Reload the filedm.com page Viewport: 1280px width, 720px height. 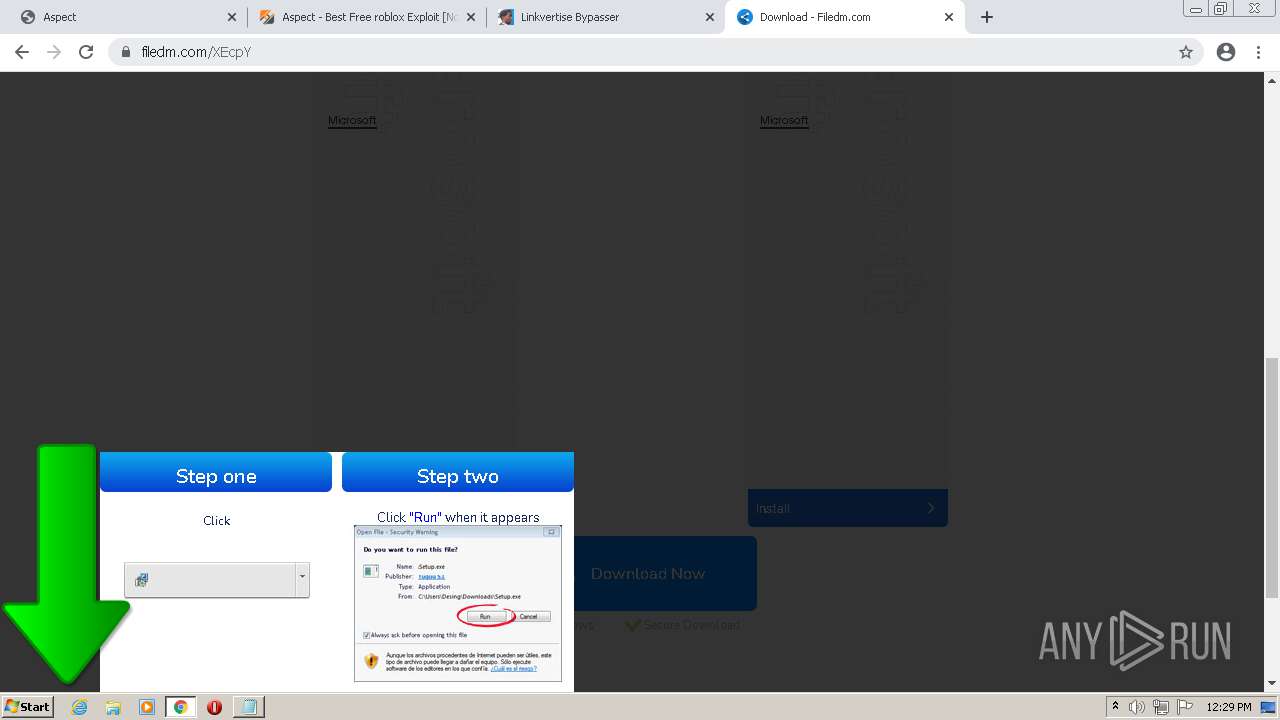86,52
